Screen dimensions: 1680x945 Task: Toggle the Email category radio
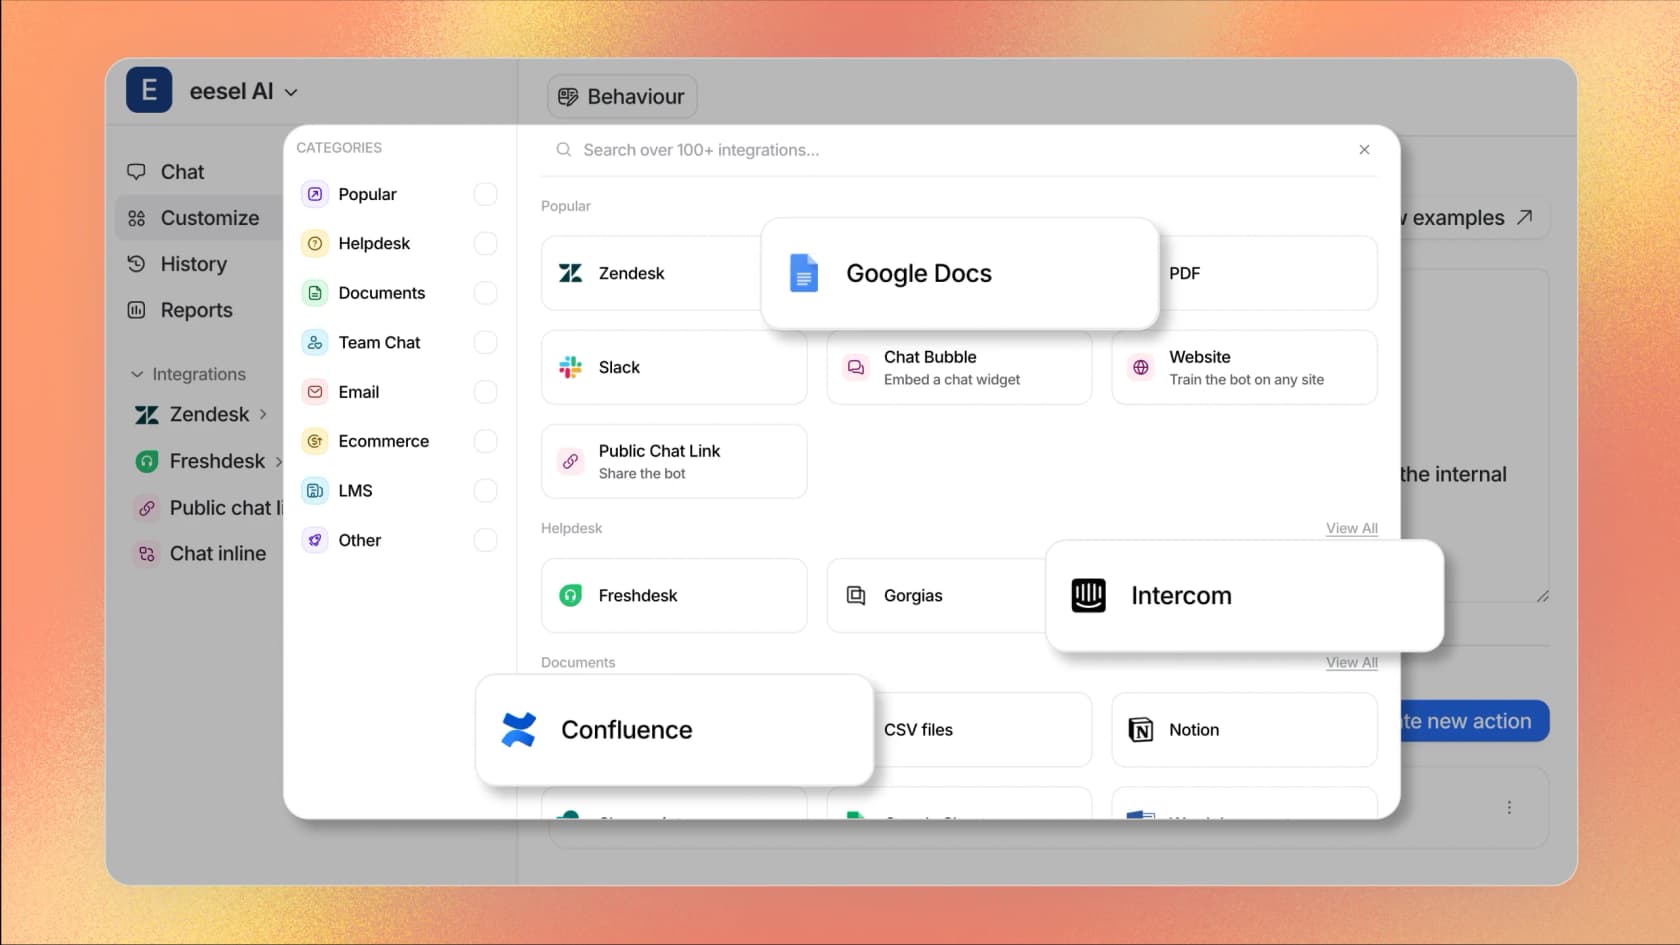[x=485, y=392]
